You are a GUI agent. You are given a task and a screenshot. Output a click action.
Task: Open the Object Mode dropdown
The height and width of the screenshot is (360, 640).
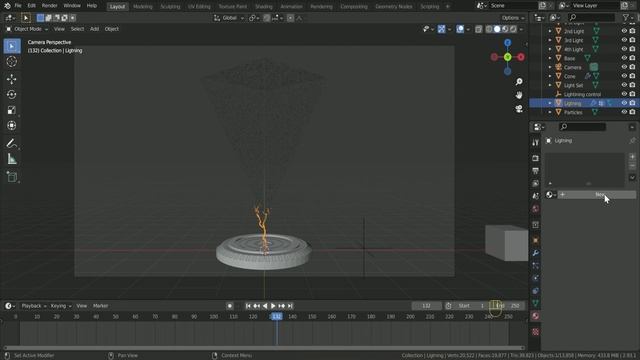click(27, 29)
